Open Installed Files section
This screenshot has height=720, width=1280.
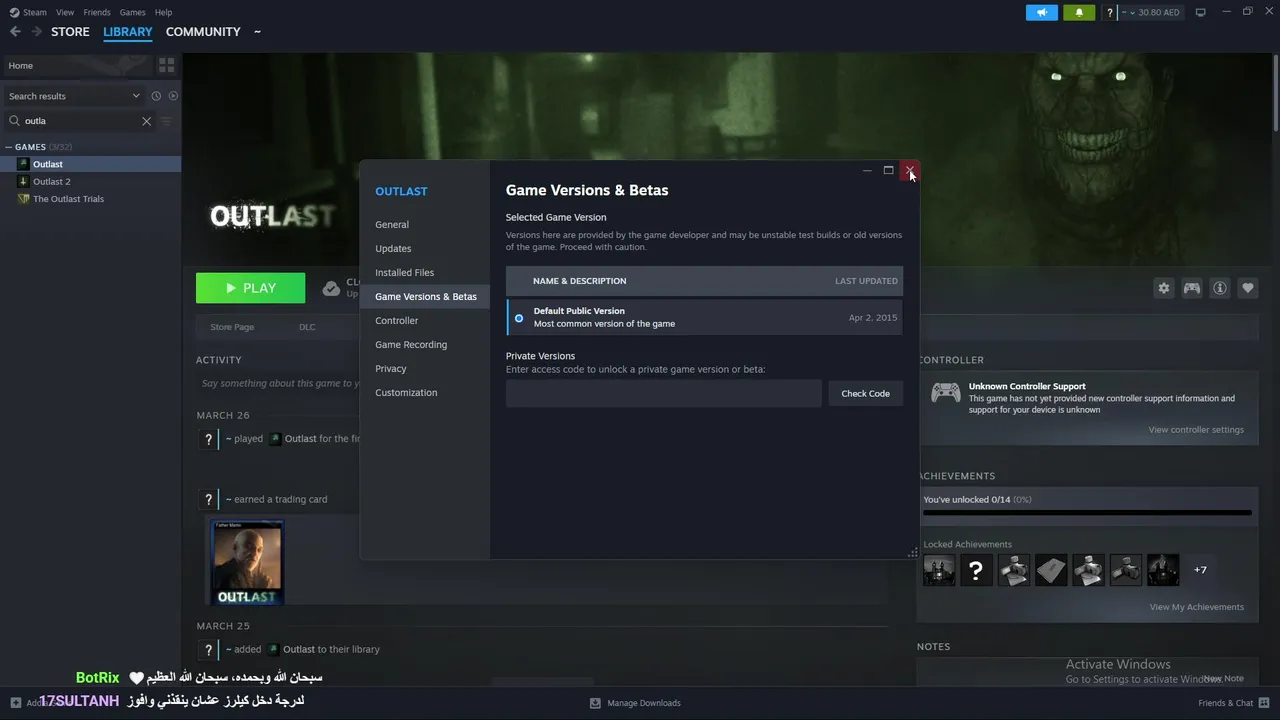pos(425,273)
